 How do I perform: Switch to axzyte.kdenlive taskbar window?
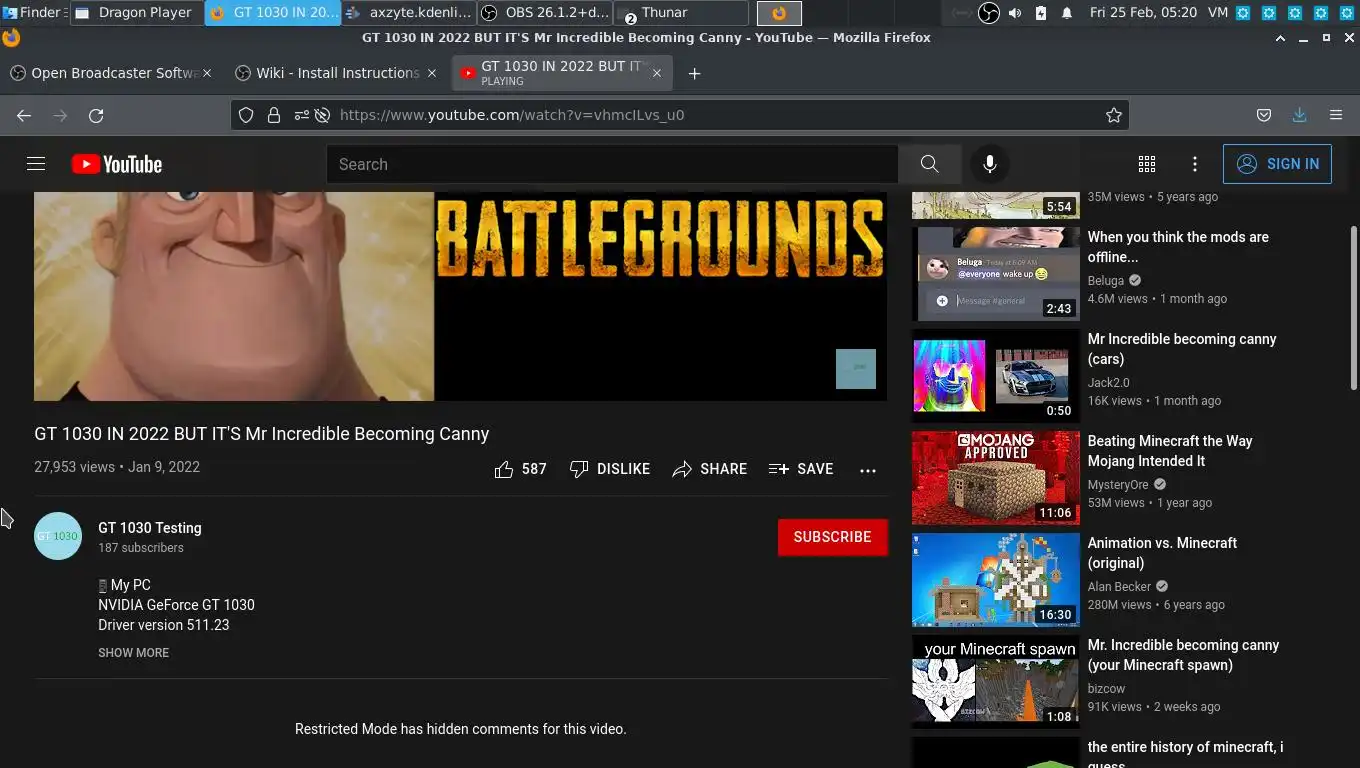tap(408, 13)
